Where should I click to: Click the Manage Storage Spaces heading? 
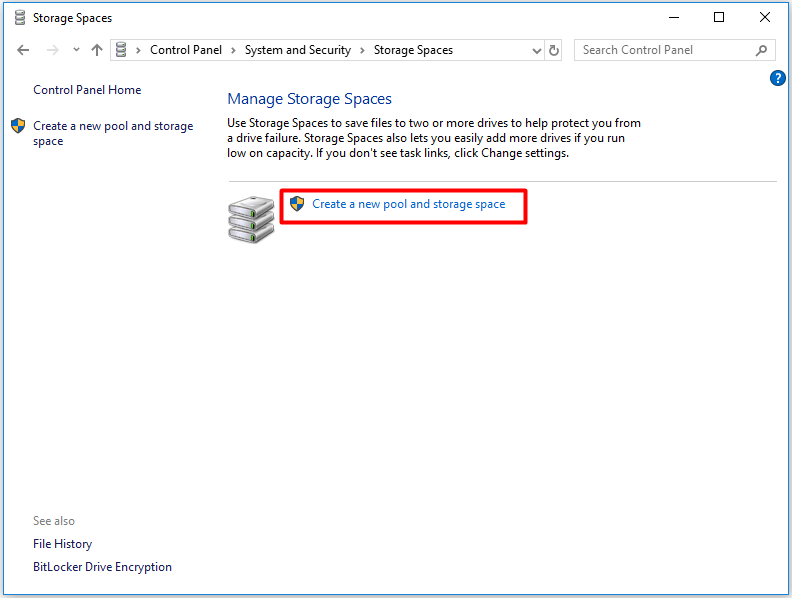tap(310, 99)
